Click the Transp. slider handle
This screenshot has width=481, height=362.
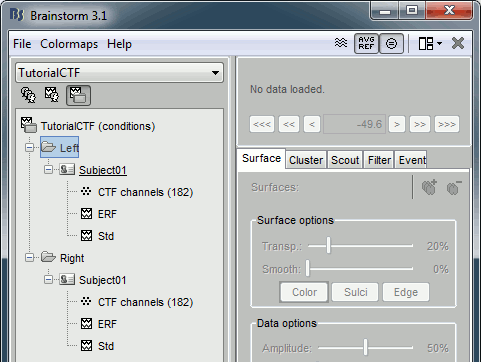[328, 245]
